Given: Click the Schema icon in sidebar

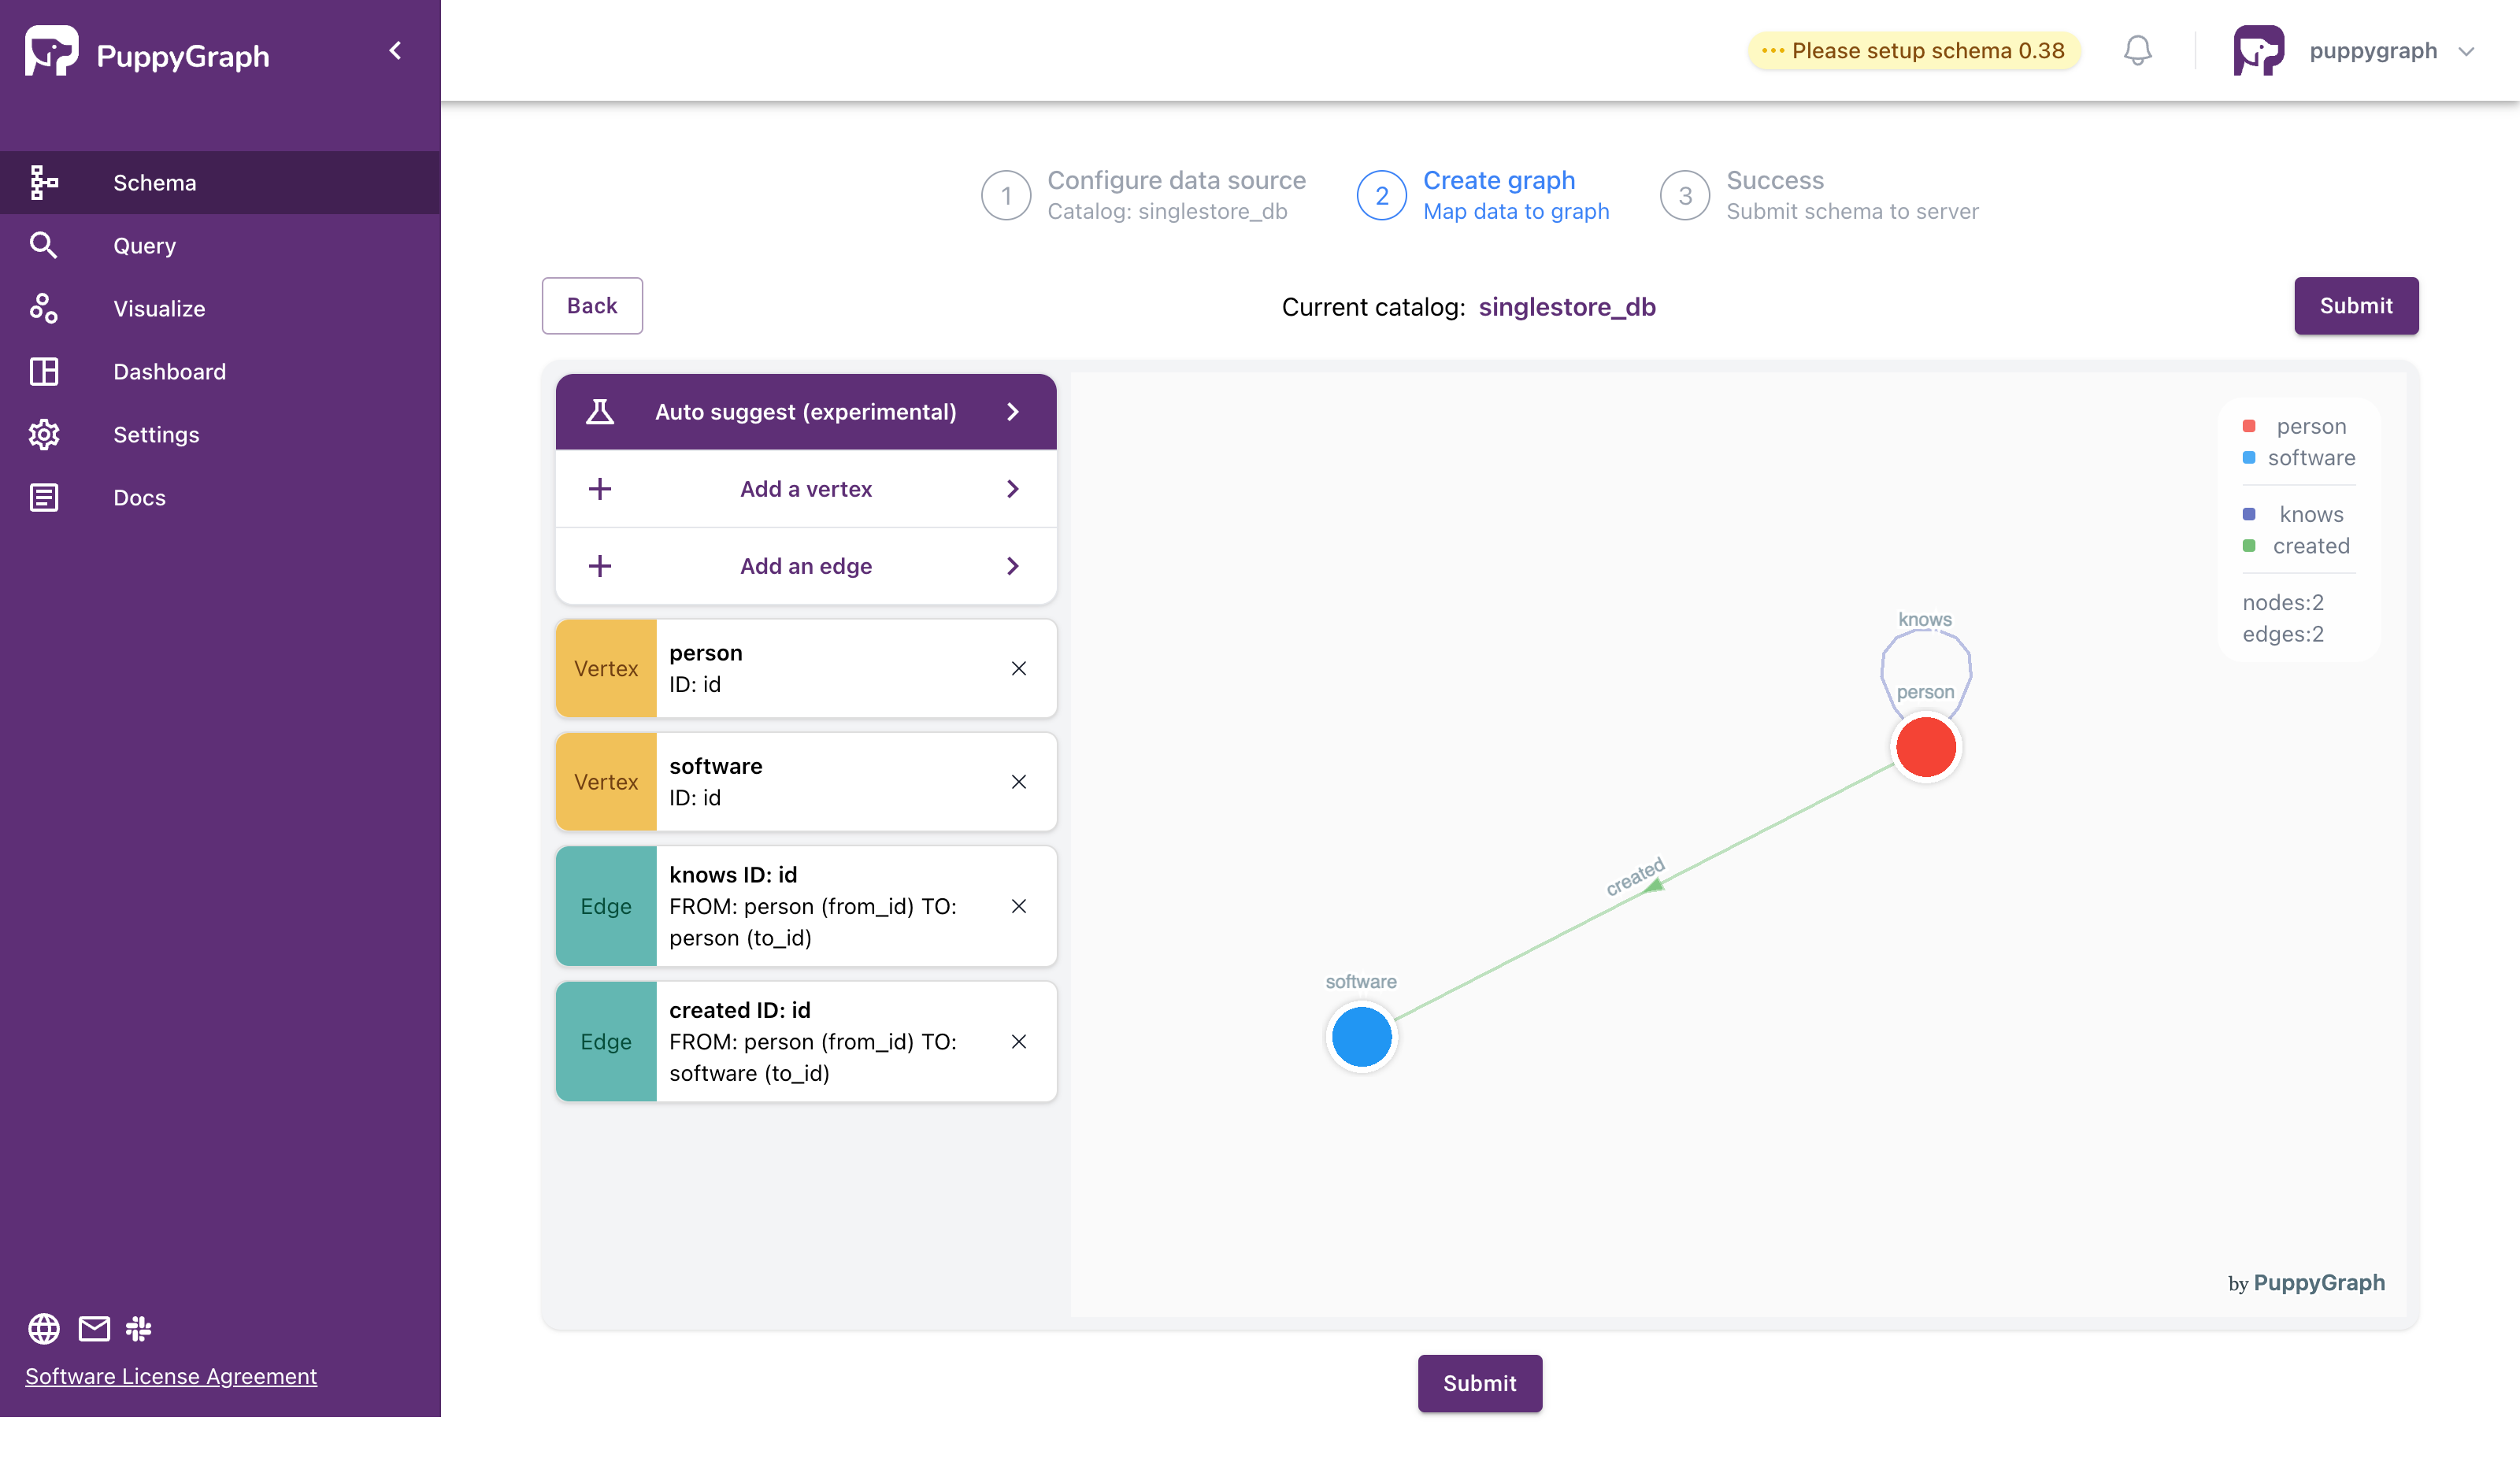Looking at the screenshot, I should [x=44, y=182].
